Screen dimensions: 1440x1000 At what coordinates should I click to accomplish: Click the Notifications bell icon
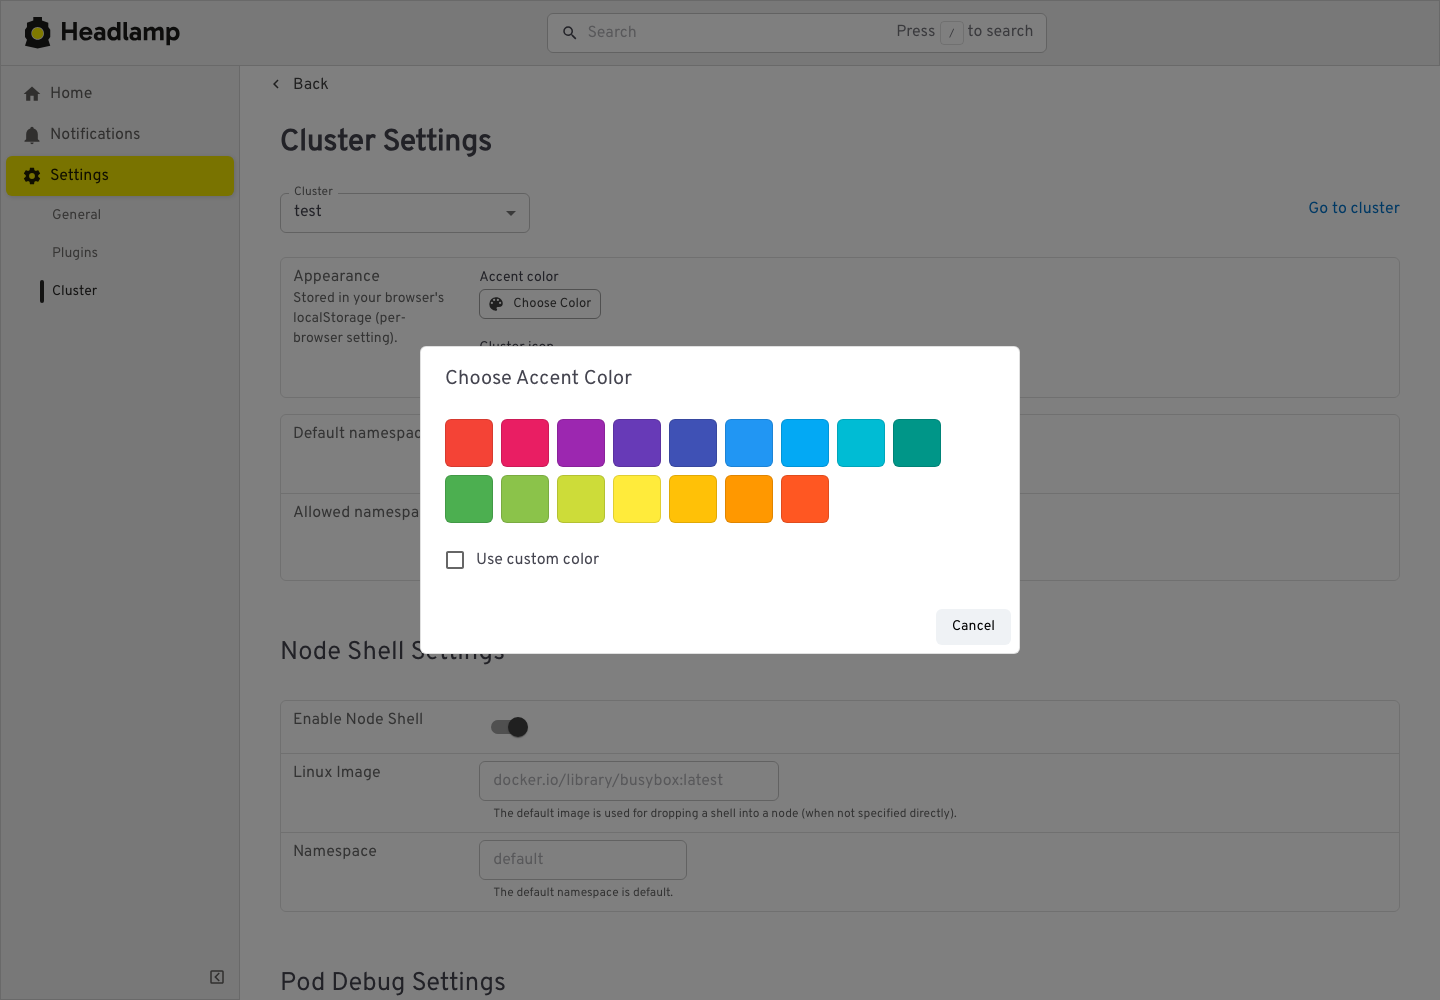pyautogui.click(x=32, y=135)
